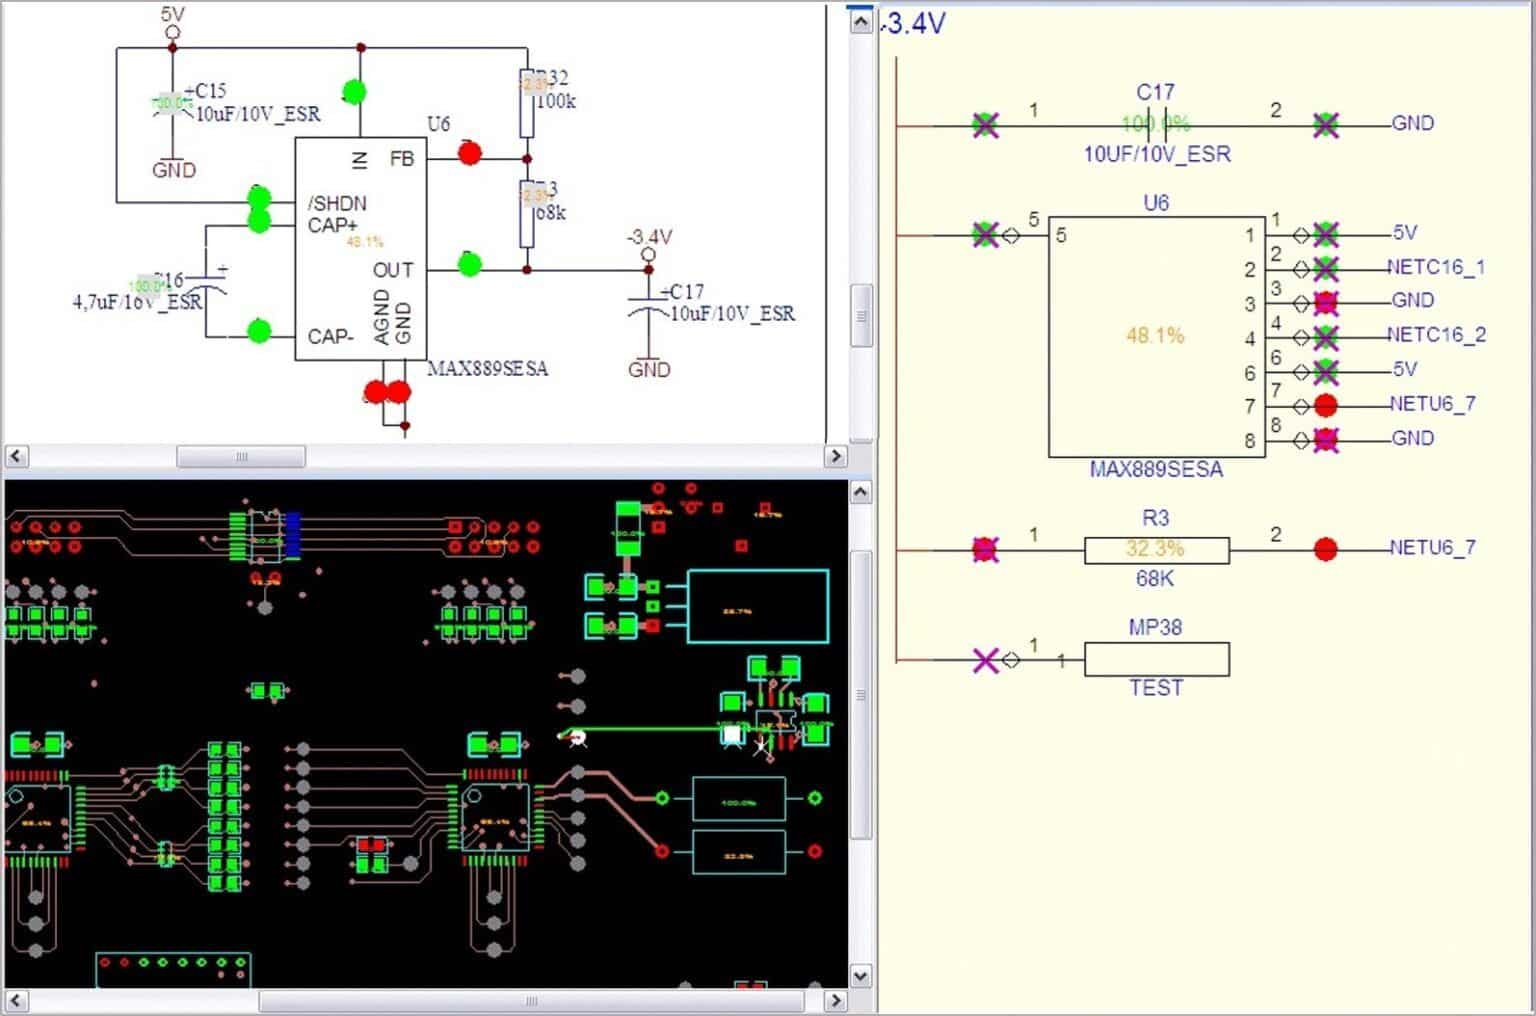The width and height of the screenshot is (1536, 1016).
Task: Click the PCB view's horizontal scrollbar thumb
Action: coord(530,1001)
